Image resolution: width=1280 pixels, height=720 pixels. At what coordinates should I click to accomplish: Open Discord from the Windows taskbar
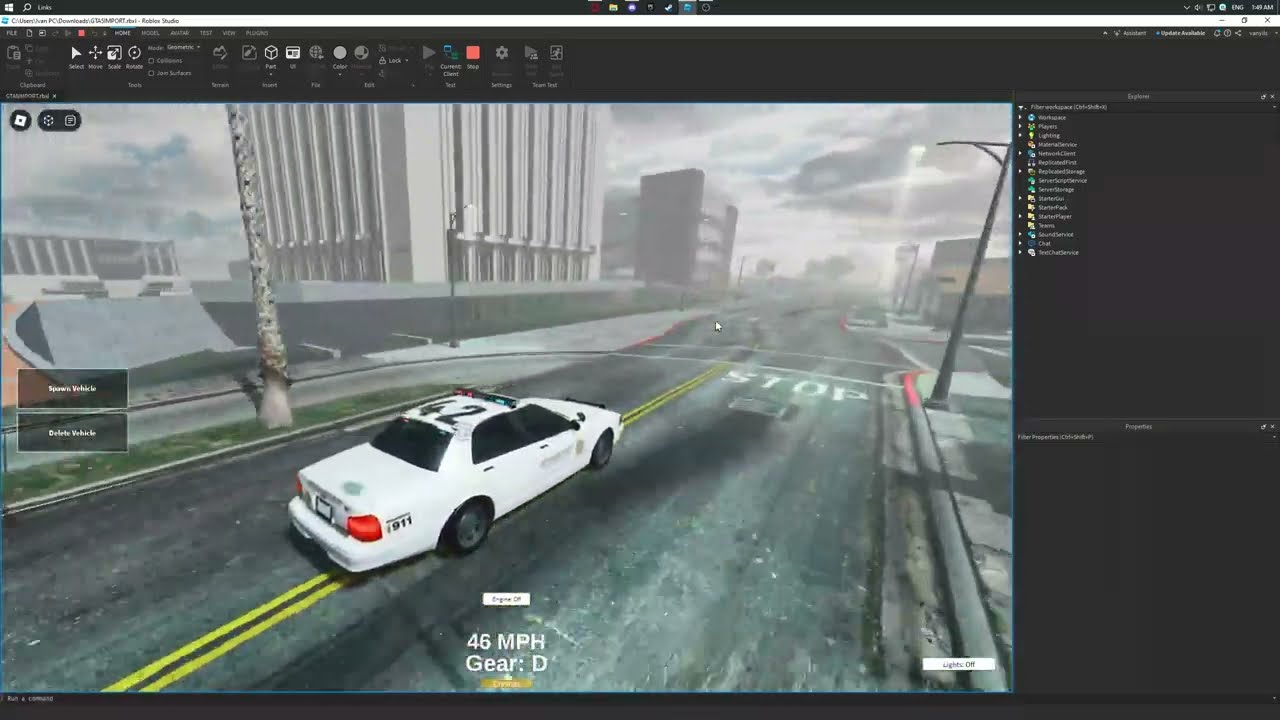[632, 7]
